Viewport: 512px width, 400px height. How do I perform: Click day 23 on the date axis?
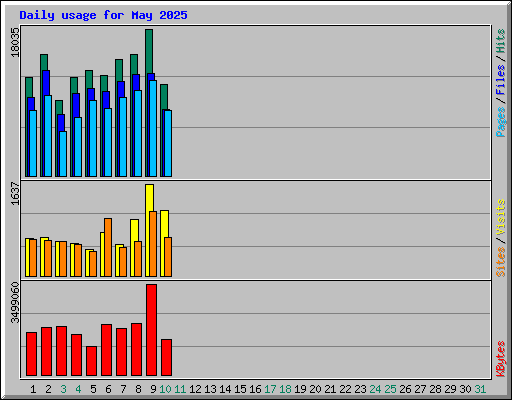[x=360, y=389]
